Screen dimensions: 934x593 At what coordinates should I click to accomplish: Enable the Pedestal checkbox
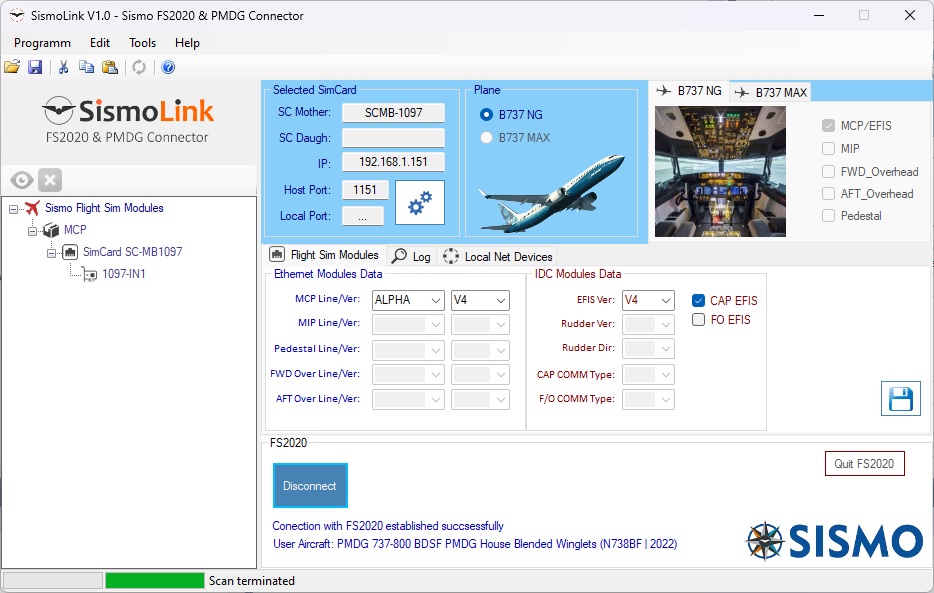(828, 216)
